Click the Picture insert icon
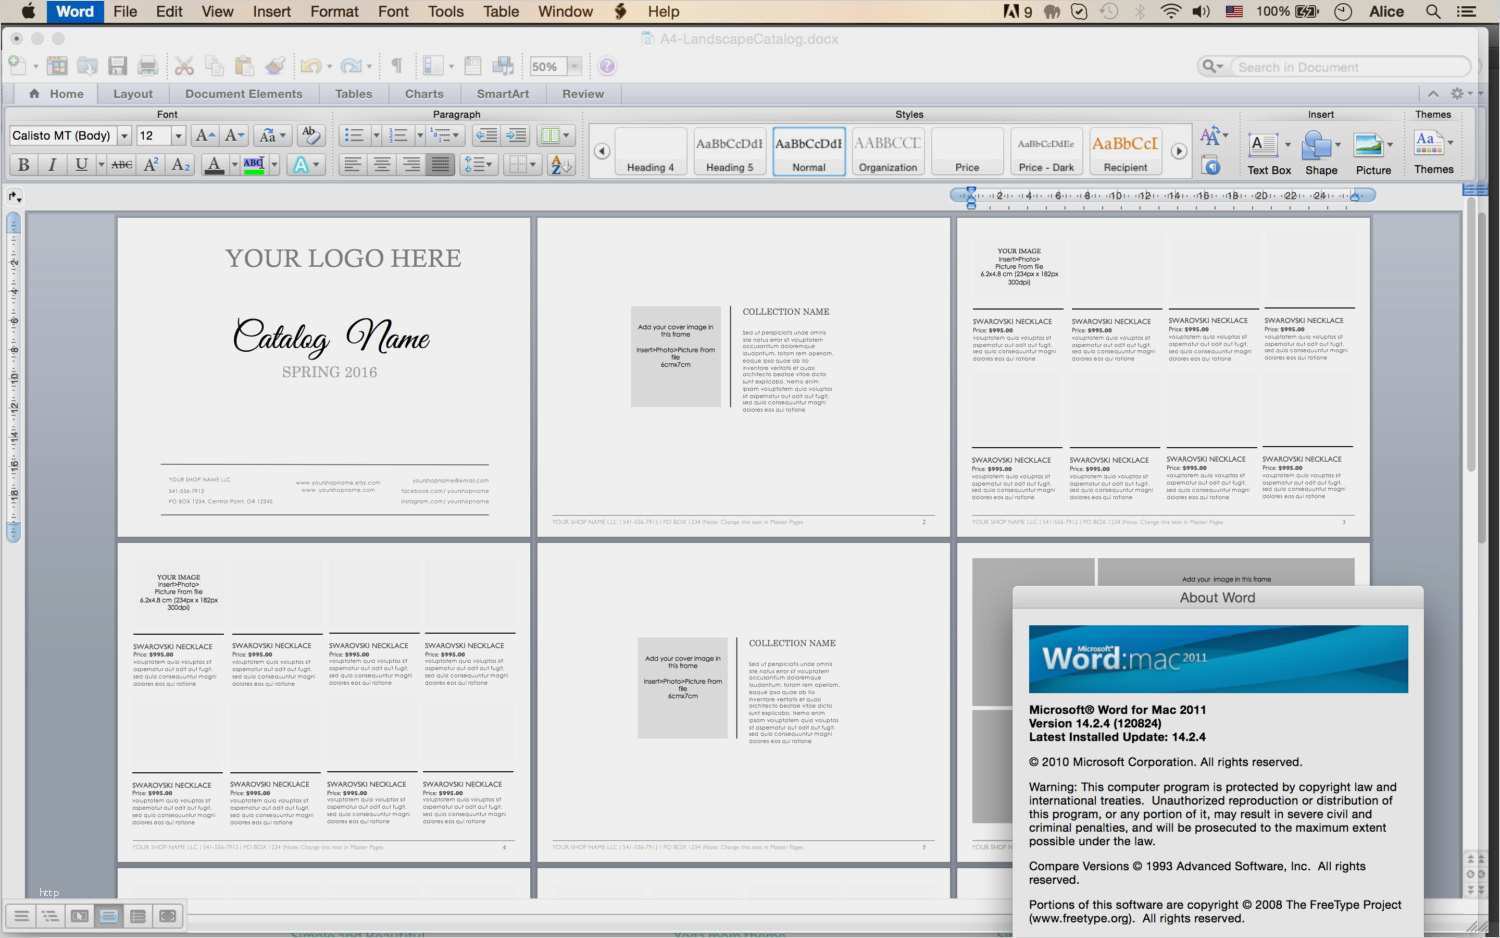The width and height of the screenshot is (1500, 938). pyautogui.click(x=1368, y=146)
